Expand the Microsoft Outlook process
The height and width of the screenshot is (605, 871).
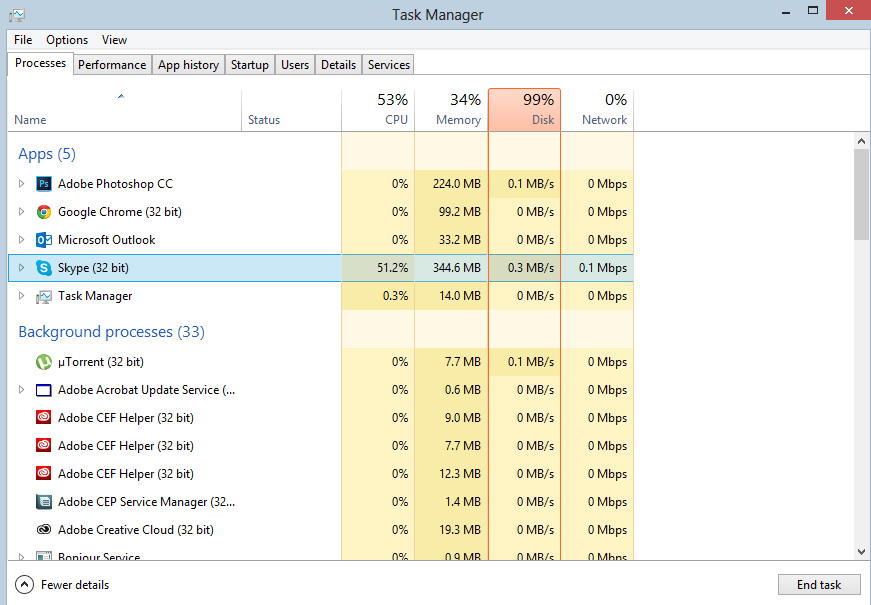(21, 239)
